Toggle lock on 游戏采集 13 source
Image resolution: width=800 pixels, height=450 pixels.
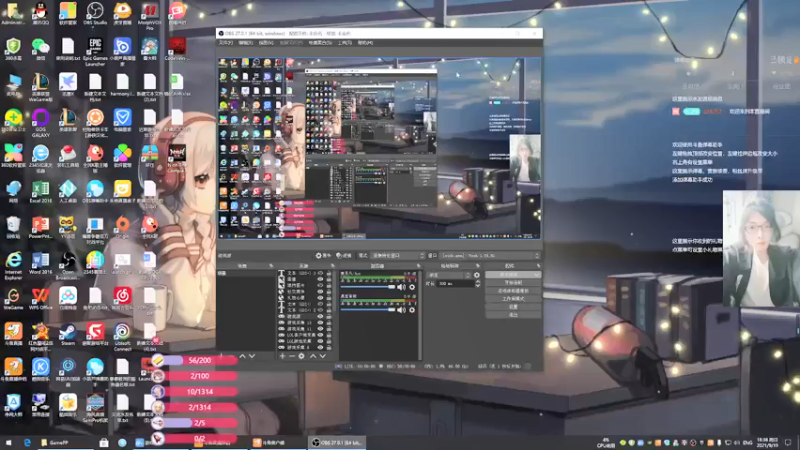(329, 322)
